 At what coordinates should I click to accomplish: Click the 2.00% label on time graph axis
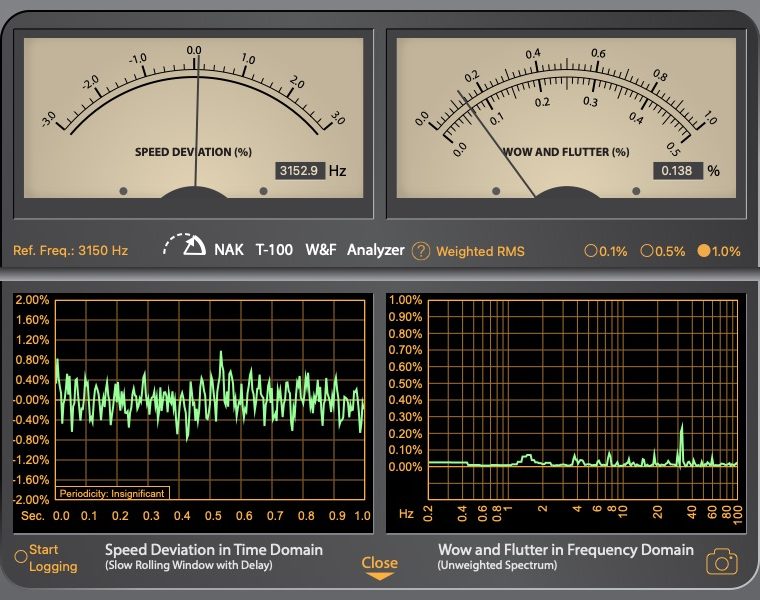tap(32, 300)
